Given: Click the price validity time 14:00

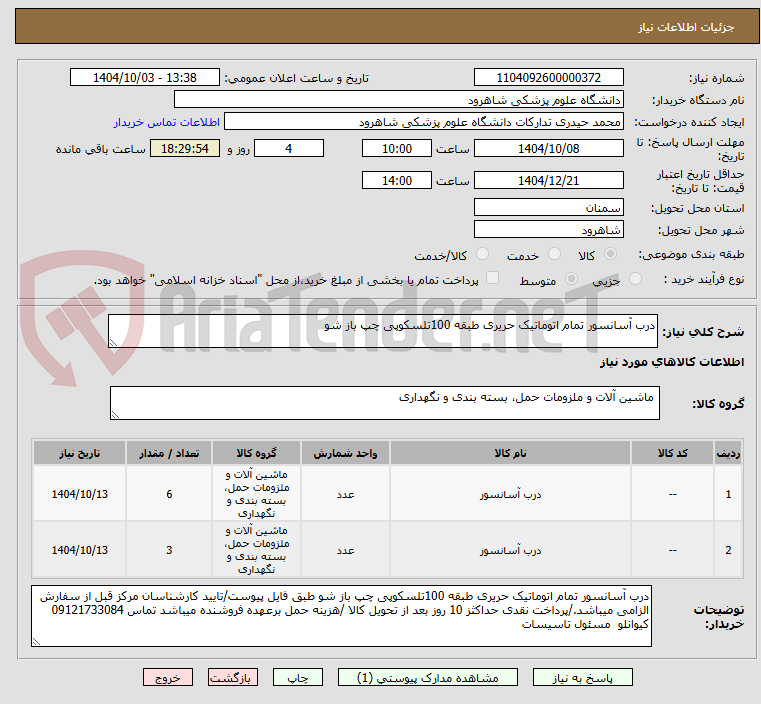Looking at the screenshot, I should (397, 180).
